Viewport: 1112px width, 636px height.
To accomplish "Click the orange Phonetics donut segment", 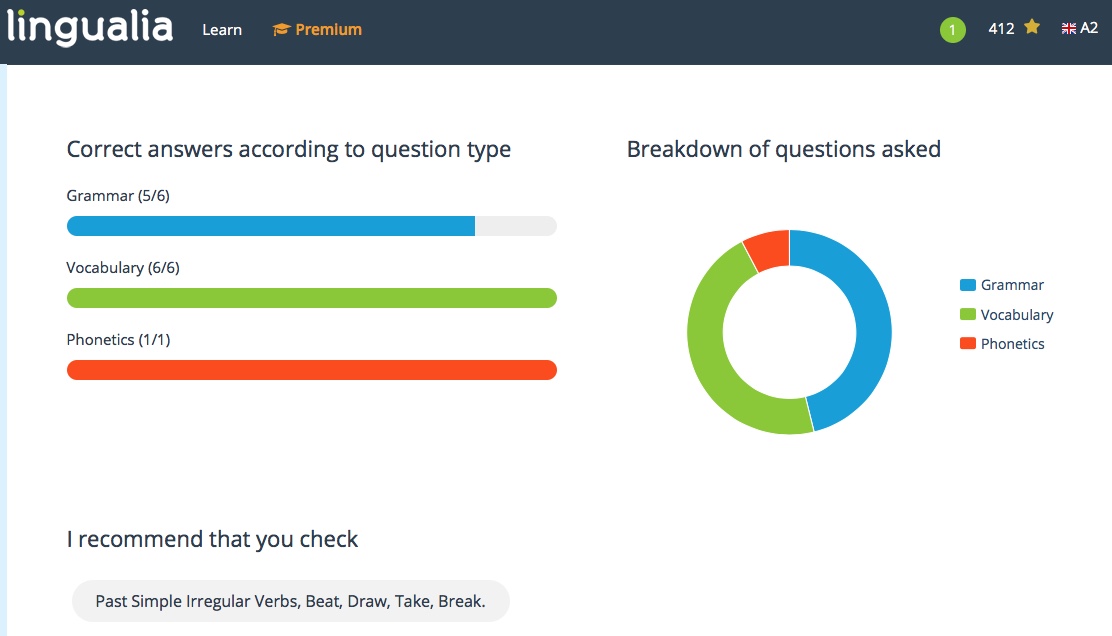I will pyautogui.click(x=768, y=250).
